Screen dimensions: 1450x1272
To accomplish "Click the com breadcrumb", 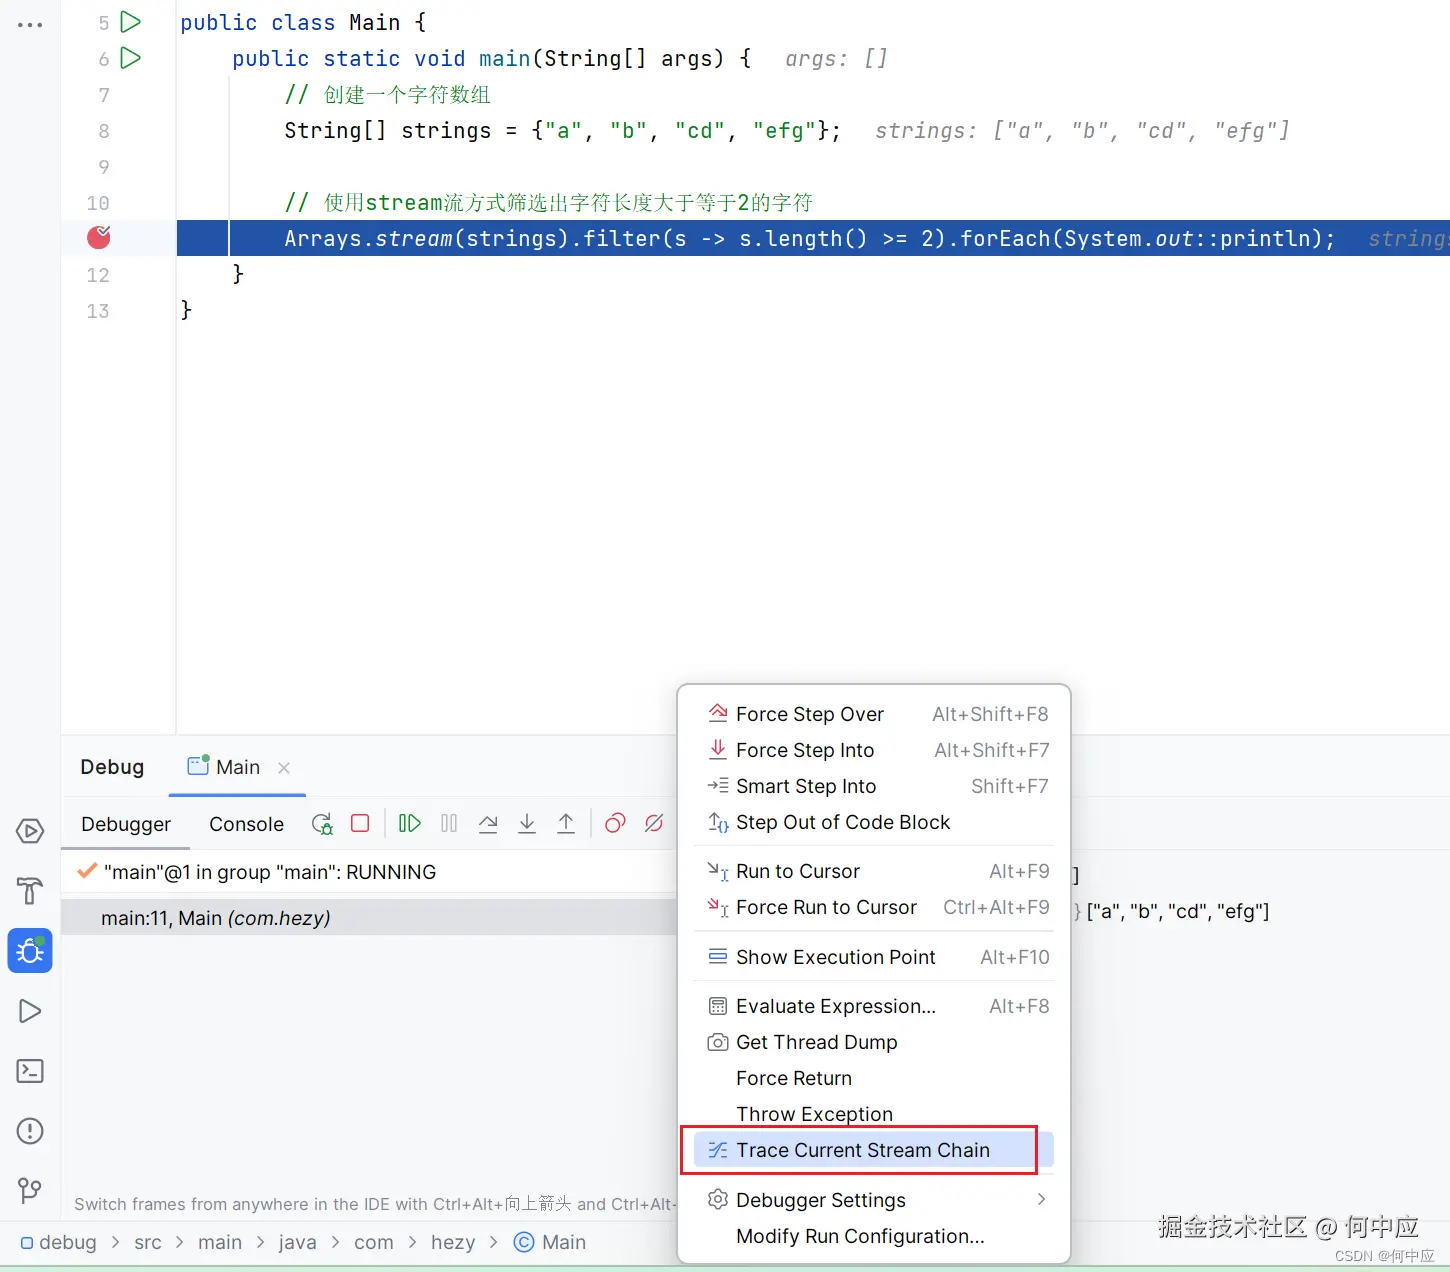I will tap(374, 1242).
